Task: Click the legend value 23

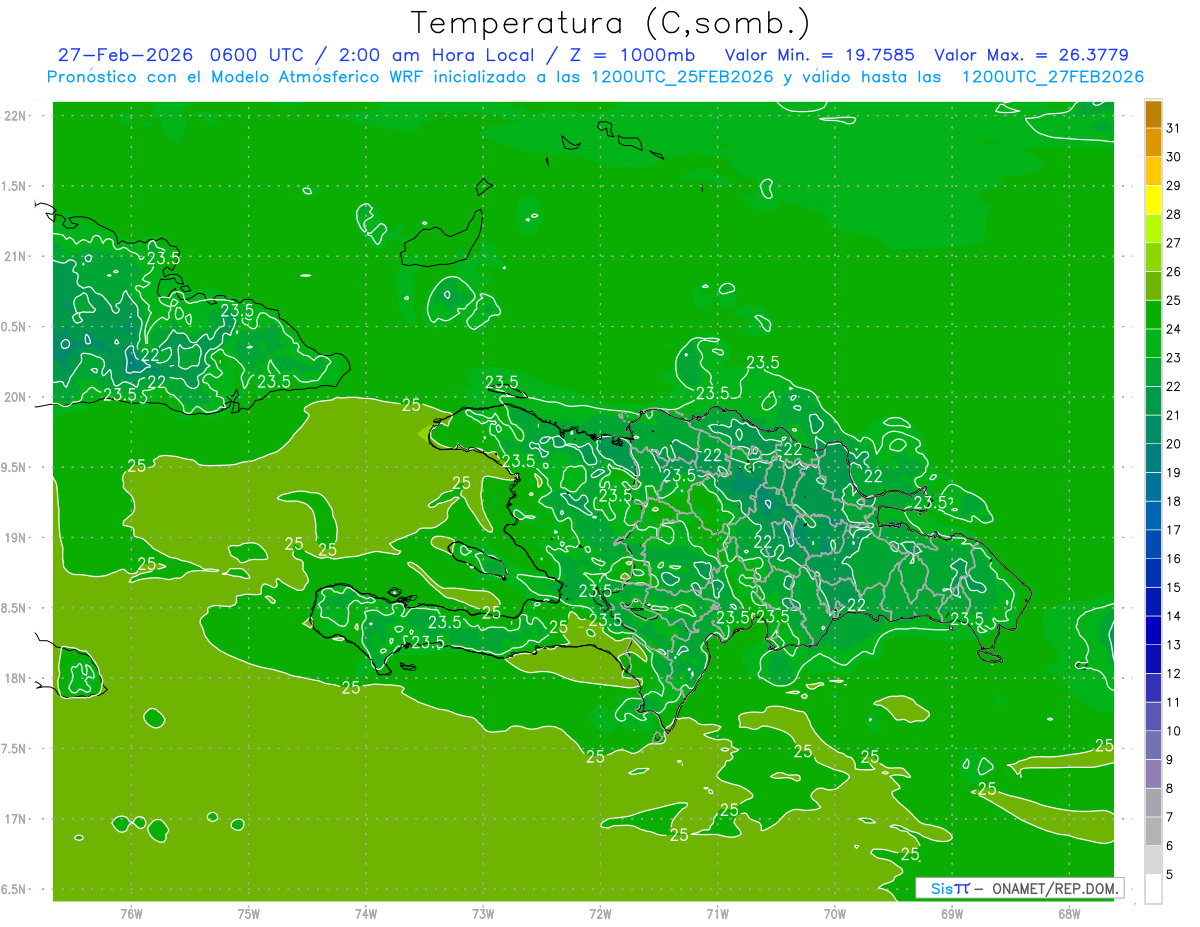Action: pos(1174,358)
